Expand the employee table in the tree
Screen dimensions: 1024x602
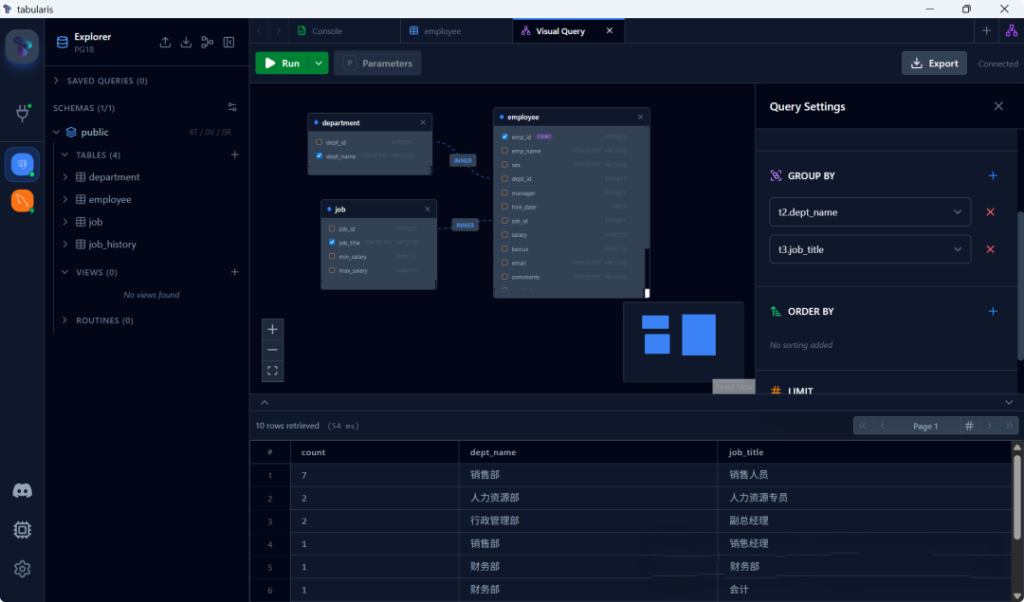[66, 200]
